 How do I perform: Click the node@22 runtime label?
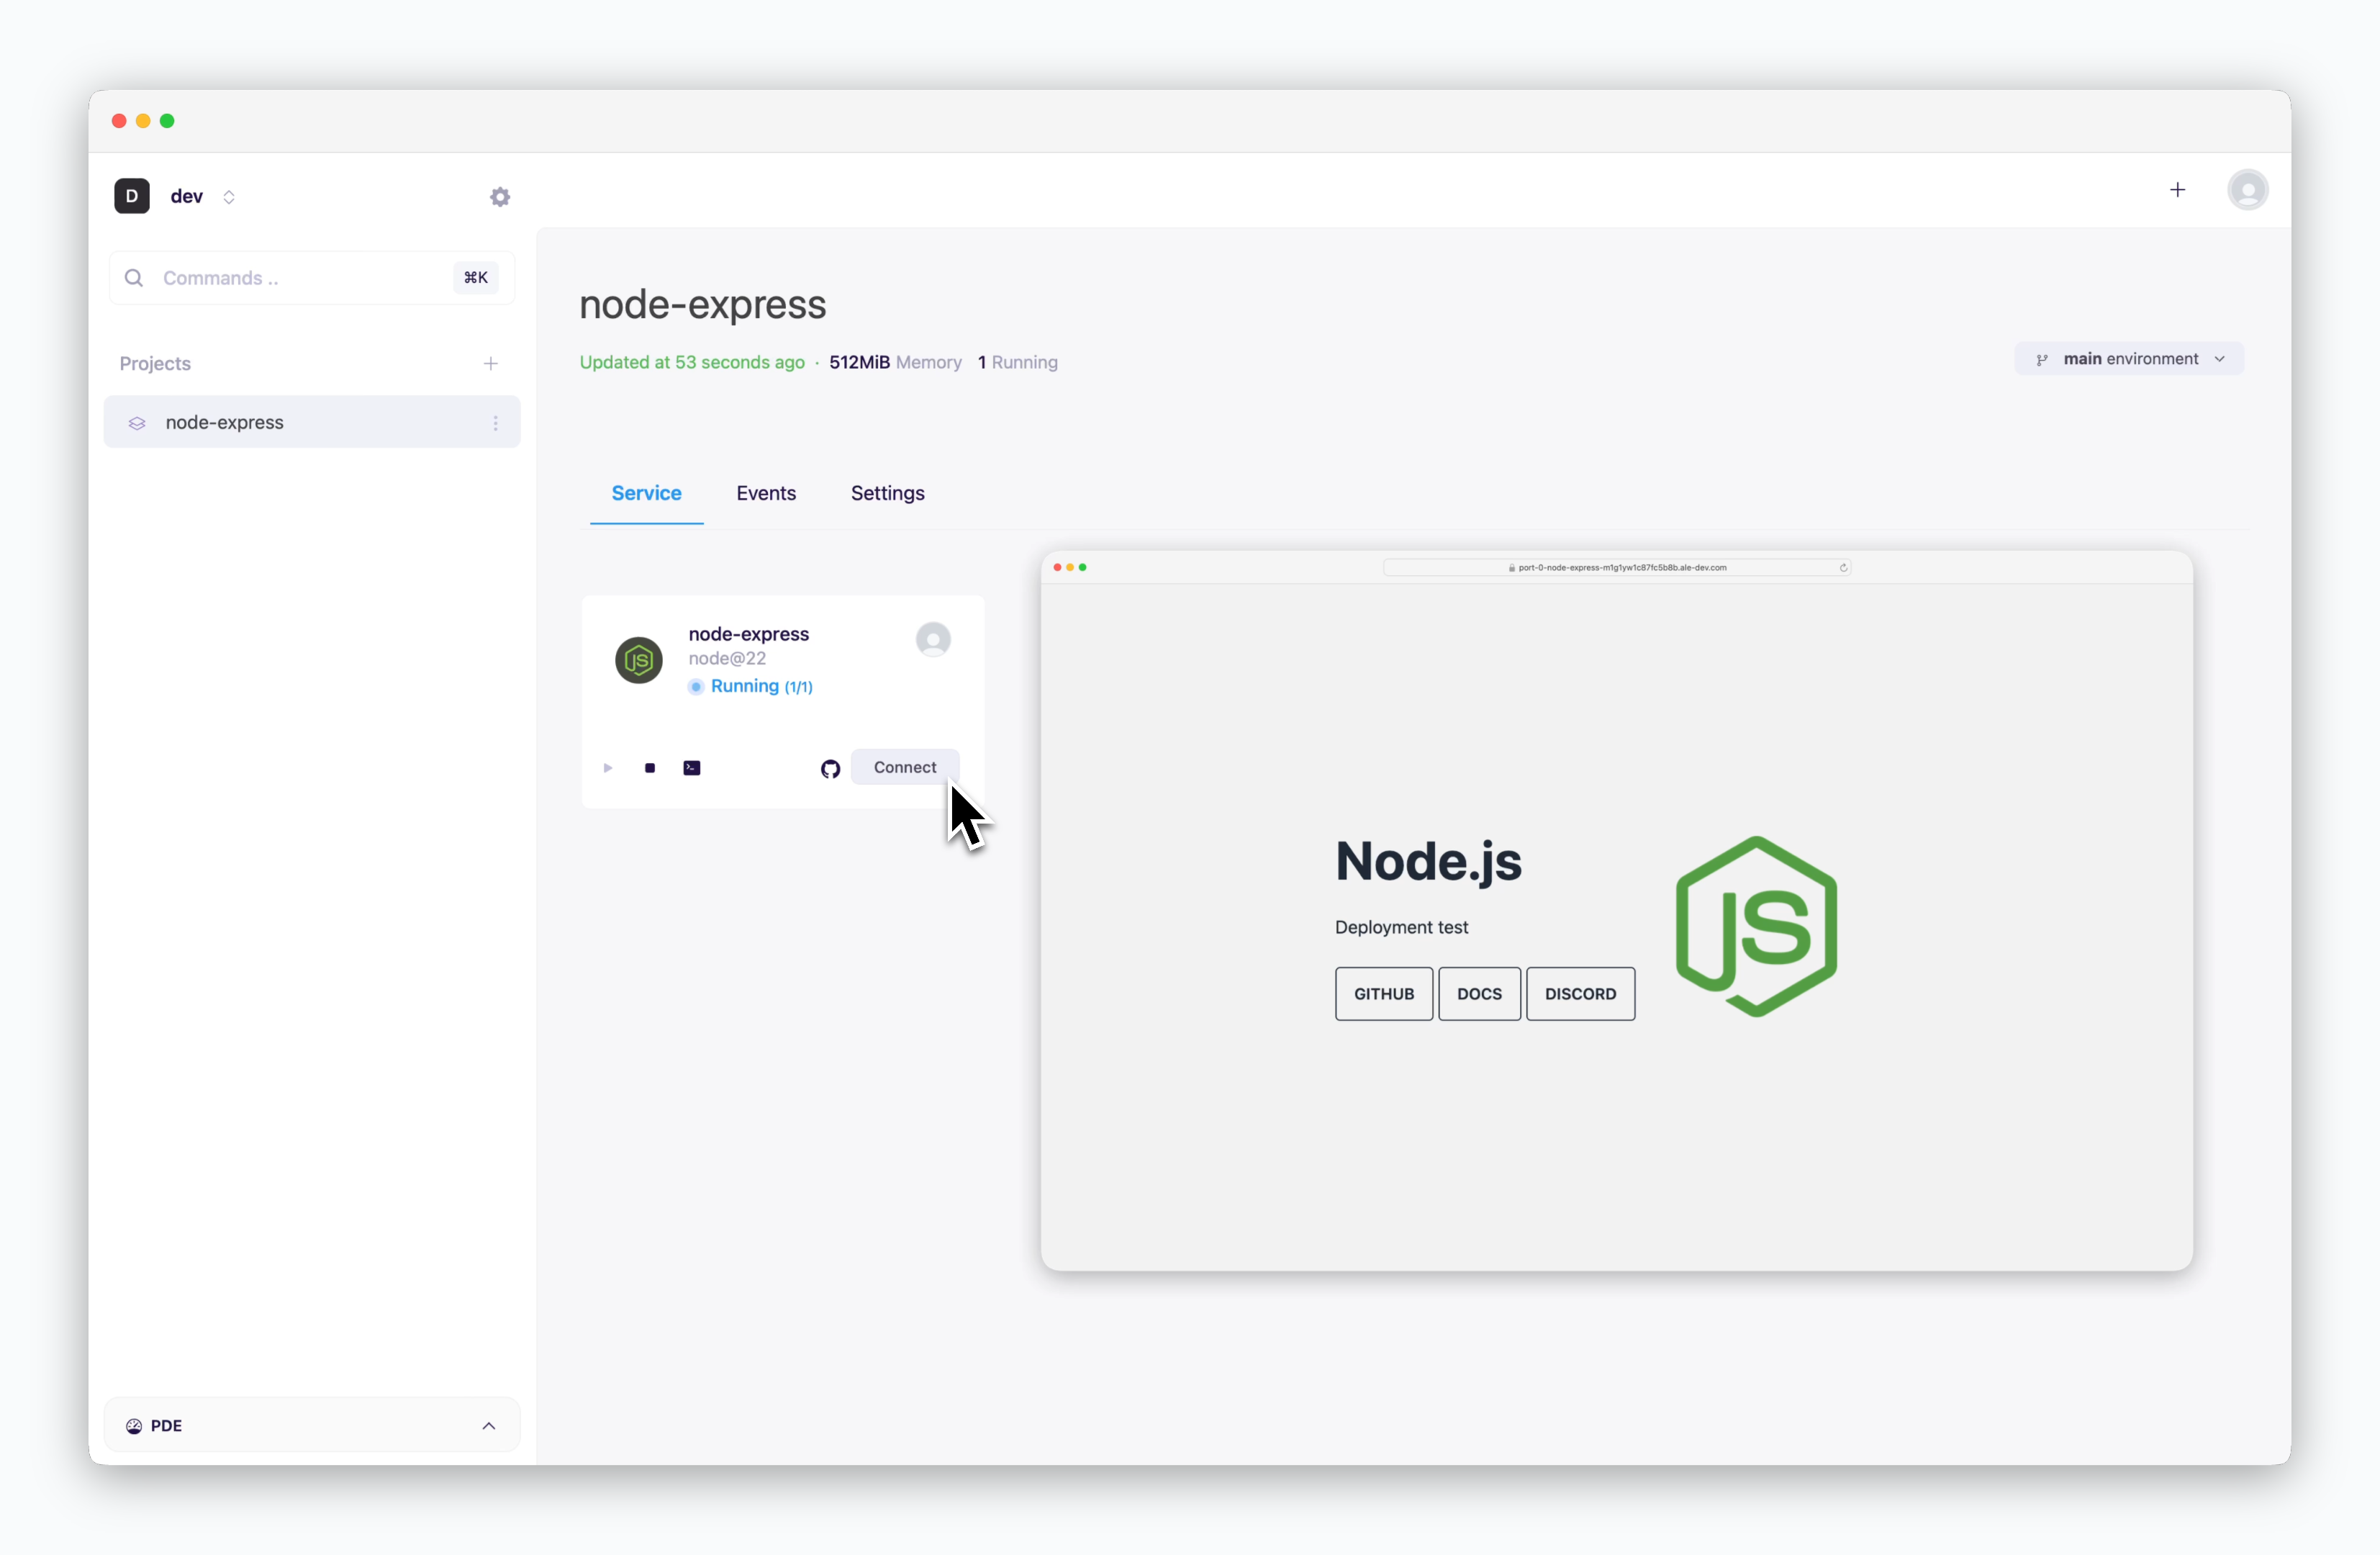(727, 658)
